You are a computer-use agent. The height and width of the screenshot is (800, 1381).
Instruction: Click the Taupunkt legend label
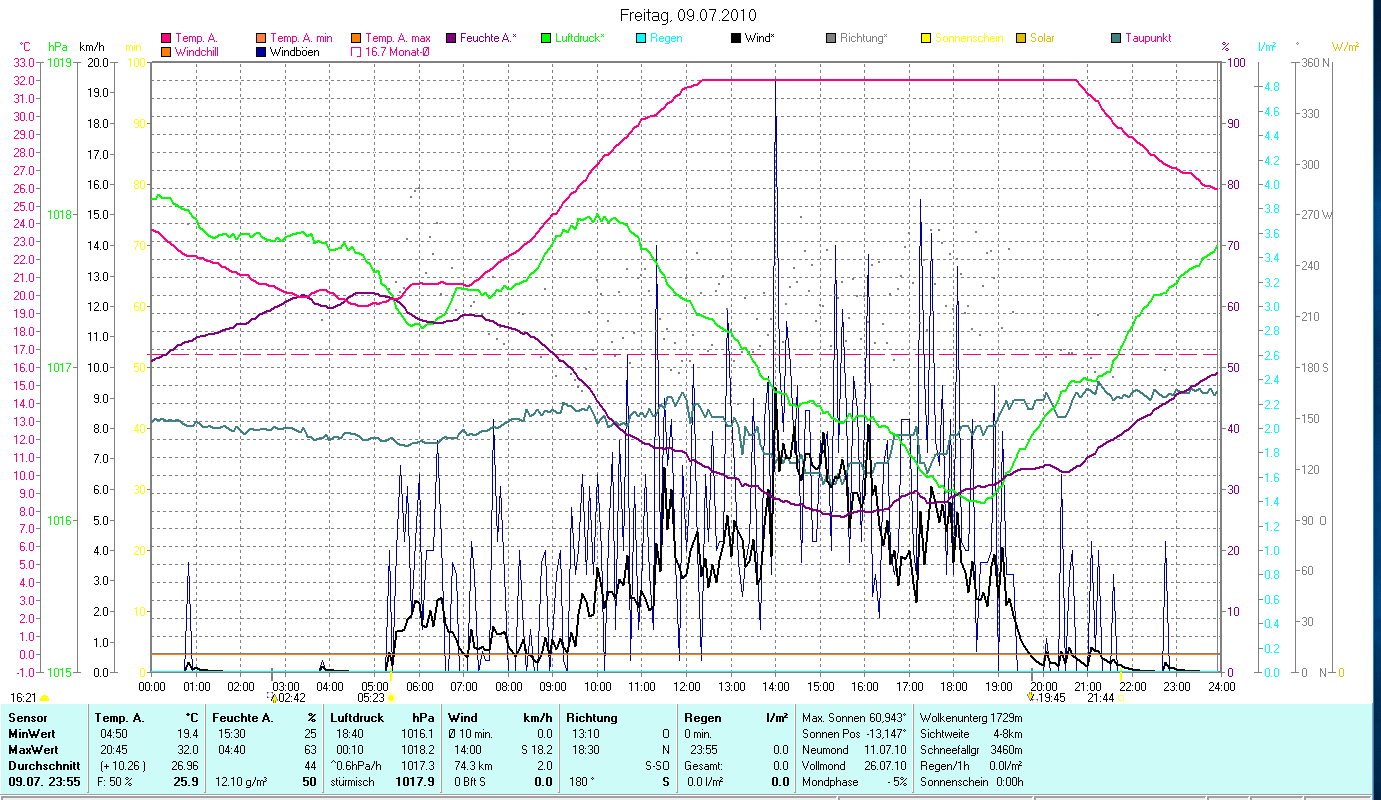[1148, 38]
